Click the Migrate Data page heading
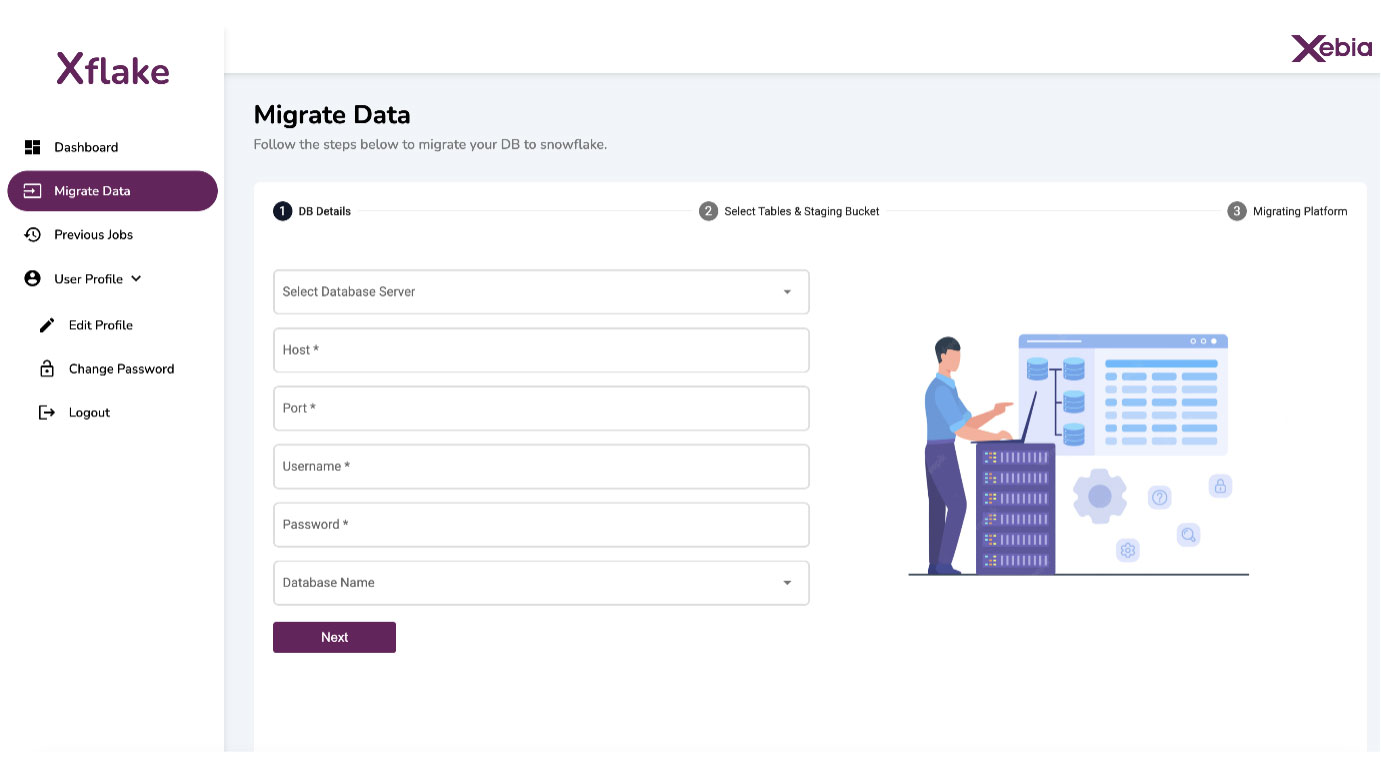The height and width of the screenshot is (777, 1381). [x=332, y=114]
